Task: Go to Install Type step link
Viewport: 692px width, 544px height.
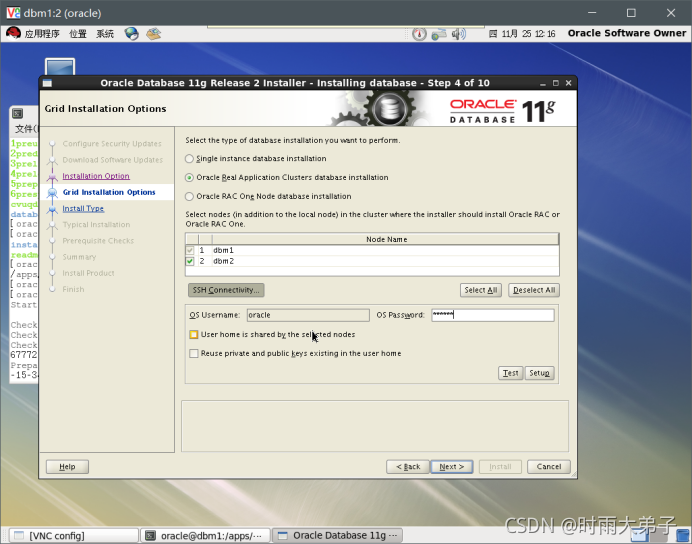Action: [x=83, y=208]
